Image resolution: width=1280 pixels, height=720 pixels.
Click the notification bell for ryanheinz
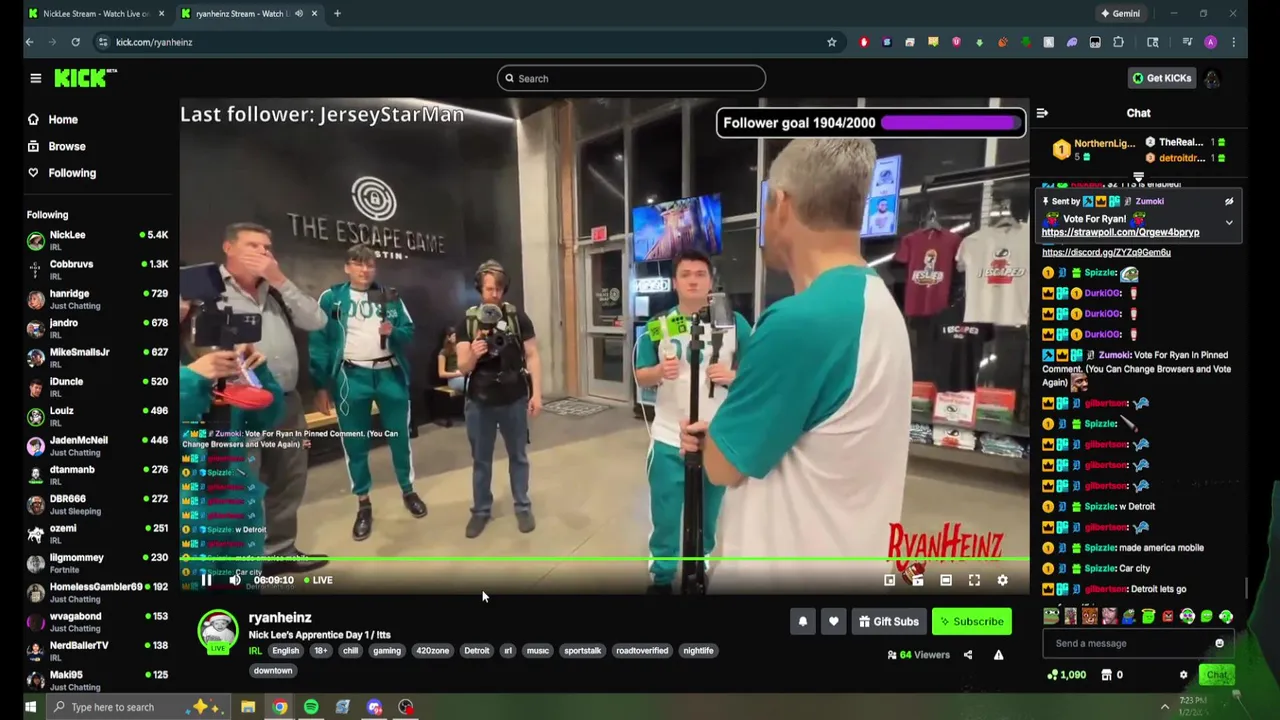point(802,621)
